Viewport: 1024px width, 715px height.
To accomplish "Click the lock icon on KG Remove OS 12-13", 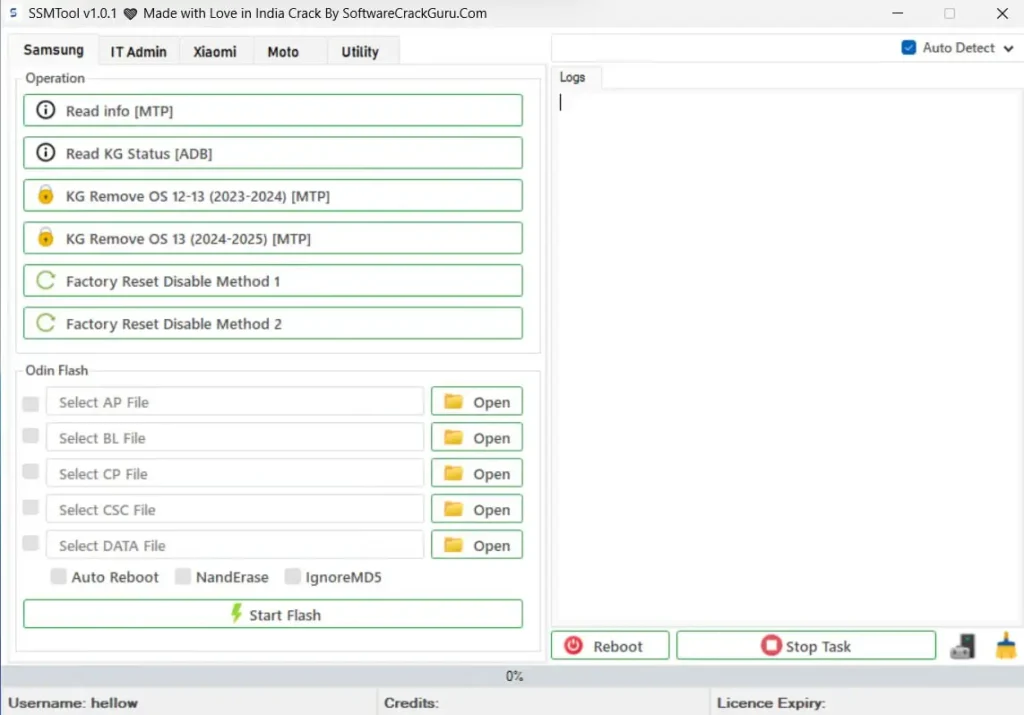I will tap(45, 196).
